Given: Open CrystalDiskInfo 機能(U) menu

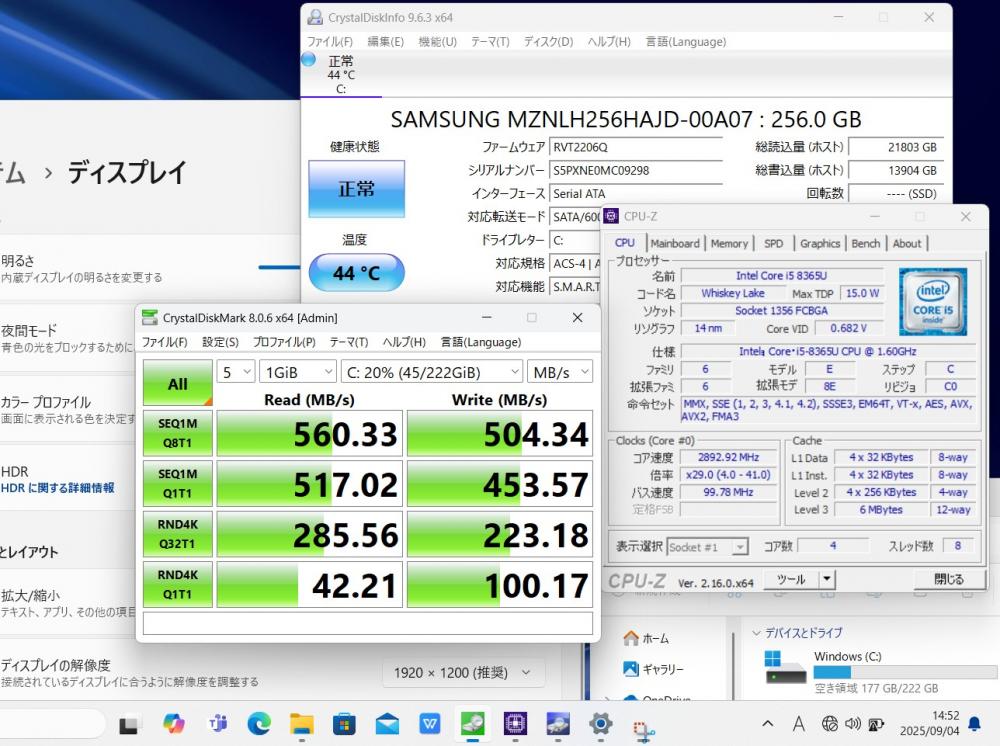Looking at the screenshot, I should tap(438, 41).
